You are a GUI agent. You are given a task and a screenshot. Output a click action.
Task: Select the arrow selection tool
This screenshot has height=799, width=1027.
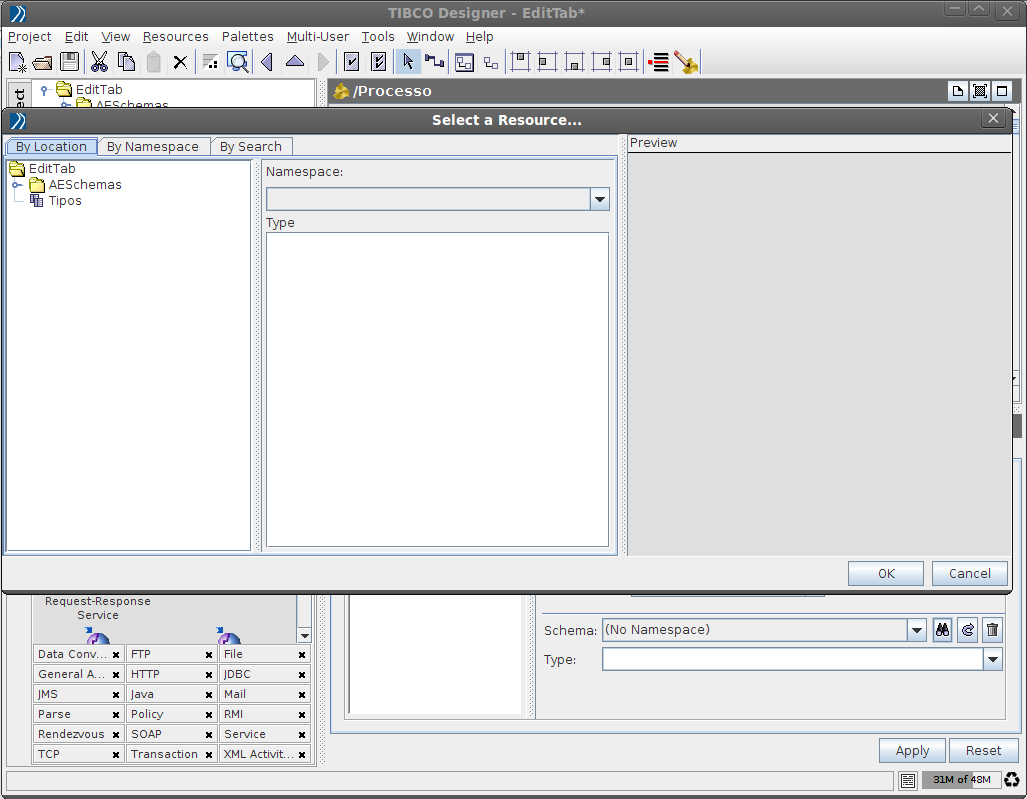(408, 62)
